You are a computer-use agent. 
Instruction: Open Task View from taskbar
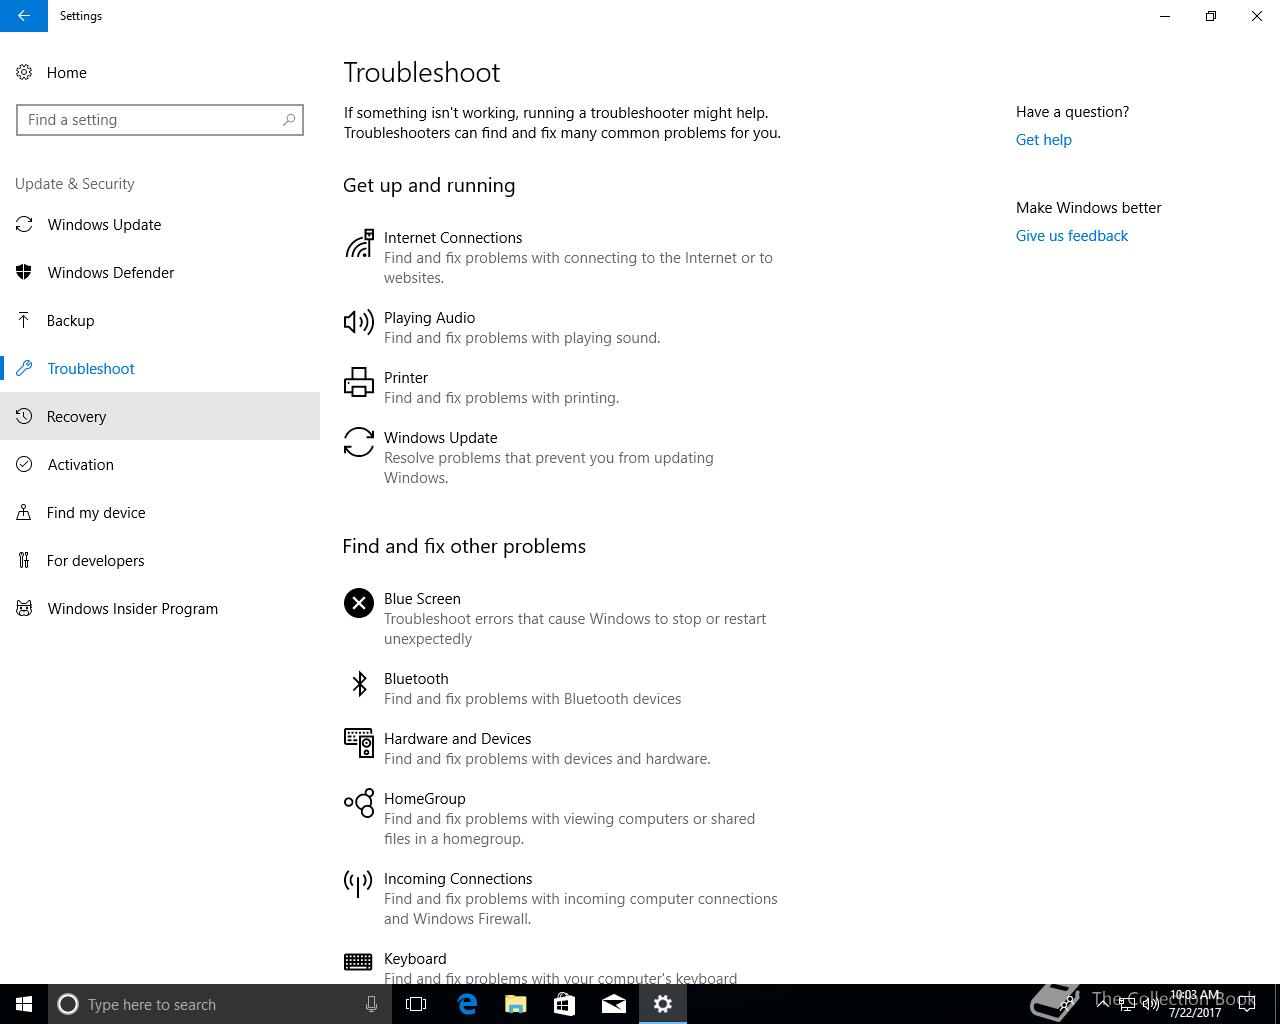point(416,1004)
